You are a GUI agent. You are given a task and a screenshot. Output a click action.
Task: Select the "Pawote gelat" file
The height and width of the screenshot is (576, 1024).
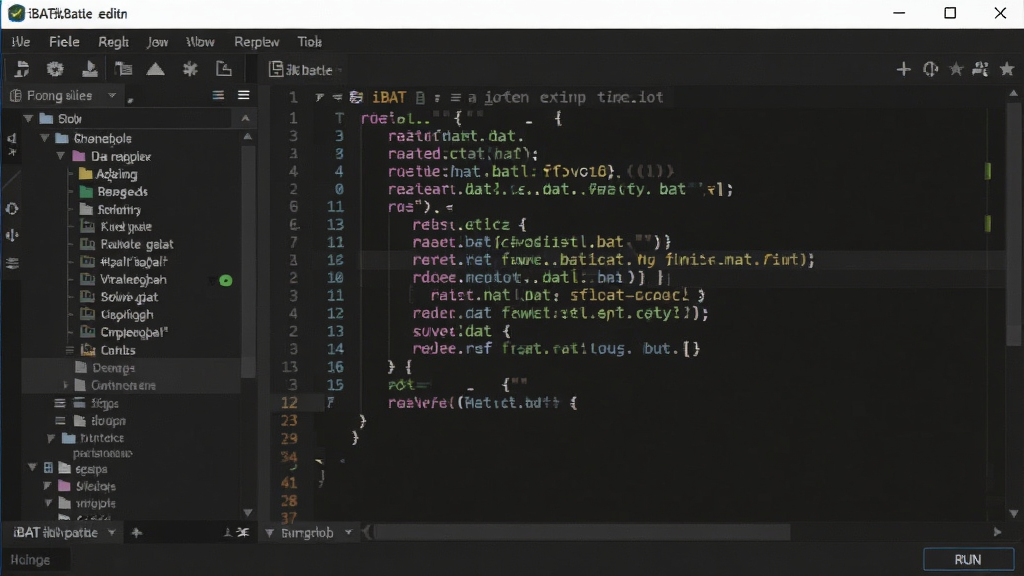(127, 244)
